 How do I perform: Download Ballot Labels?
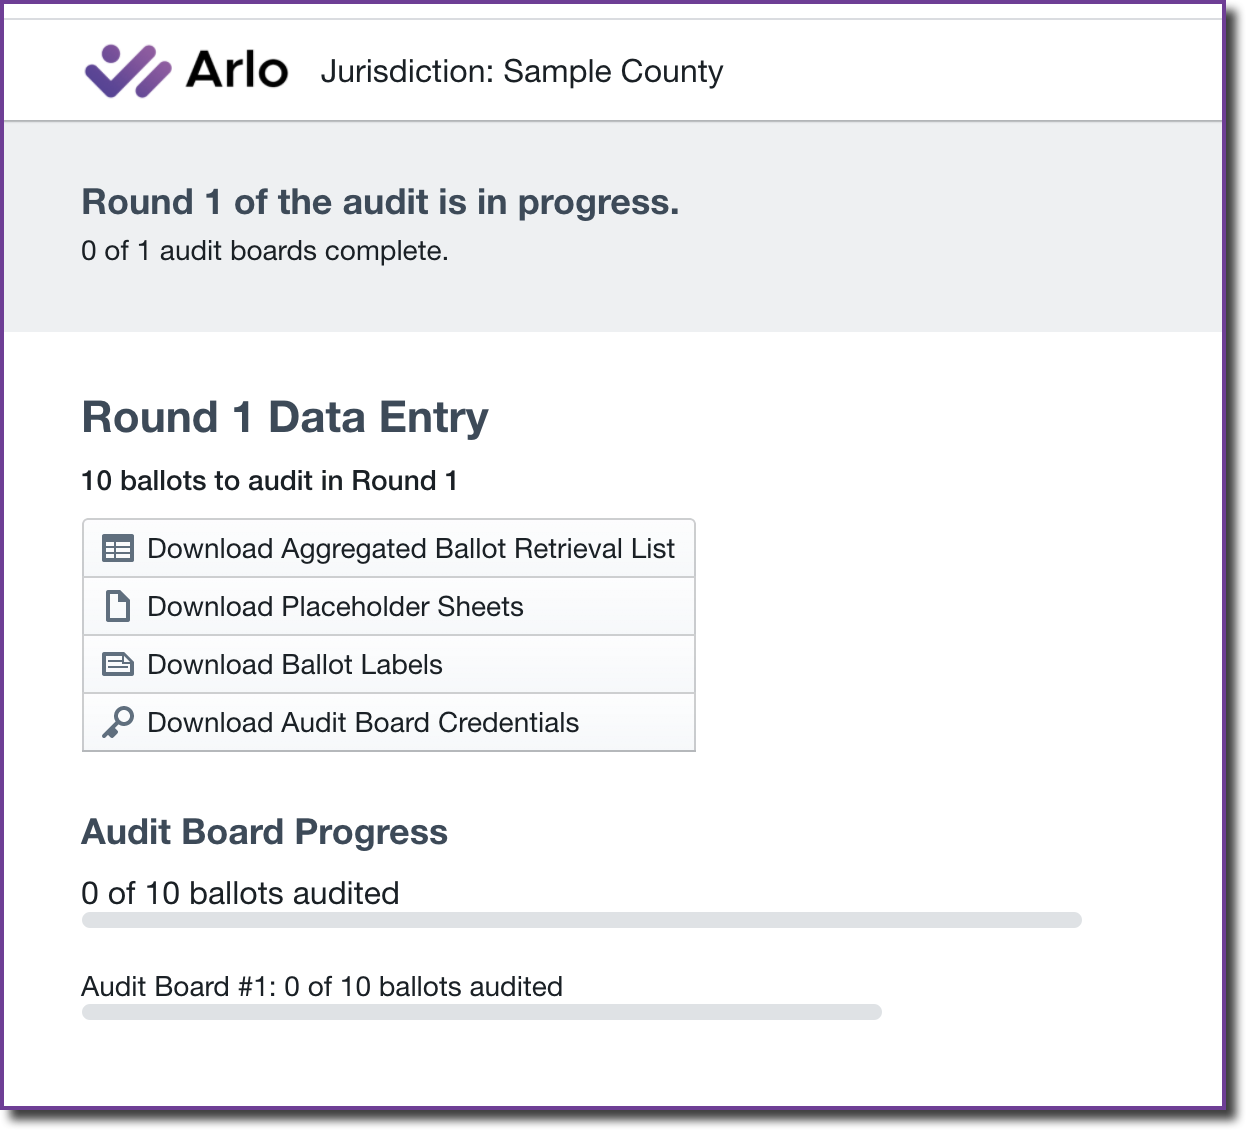pos(389,664)
